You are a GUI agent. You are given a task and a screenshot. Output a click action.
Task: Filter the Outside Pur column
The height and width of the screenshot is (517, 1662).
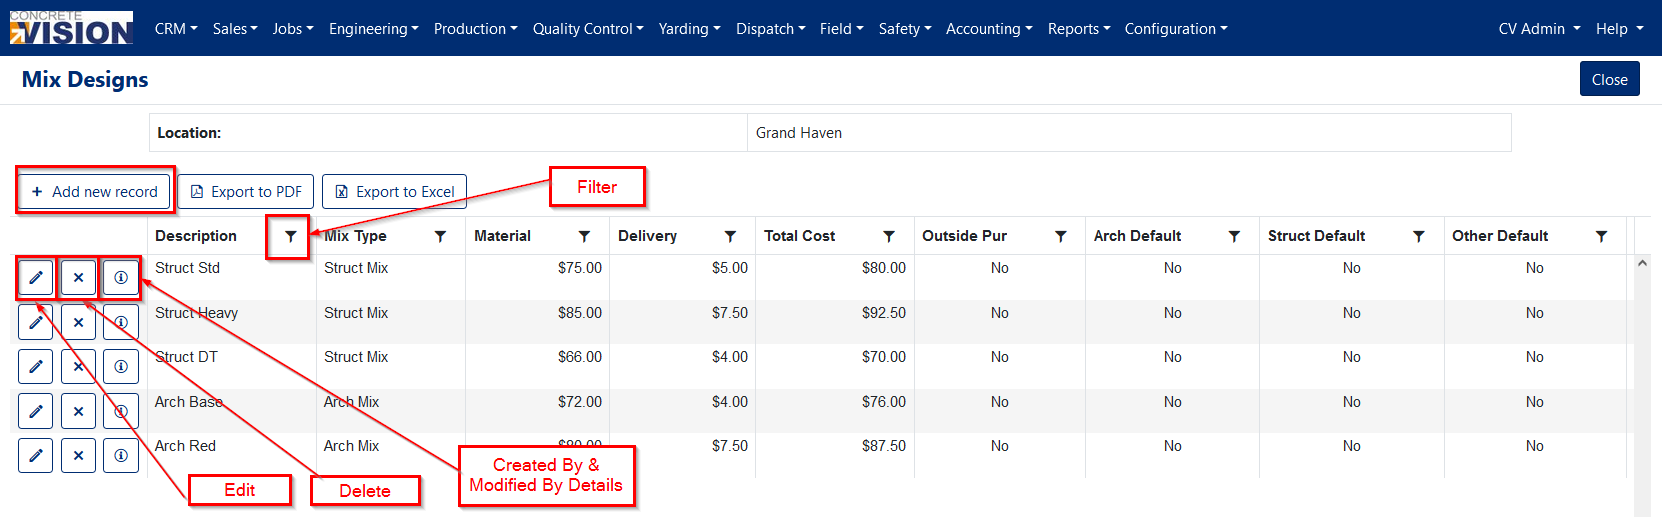coord(1060,236)
